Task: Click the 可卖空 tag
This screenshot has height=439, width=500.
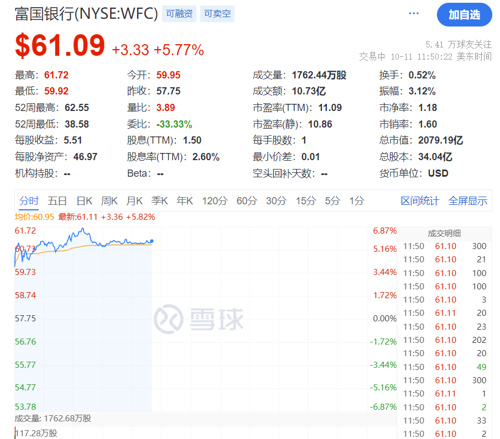Action: tap(217, 14)
